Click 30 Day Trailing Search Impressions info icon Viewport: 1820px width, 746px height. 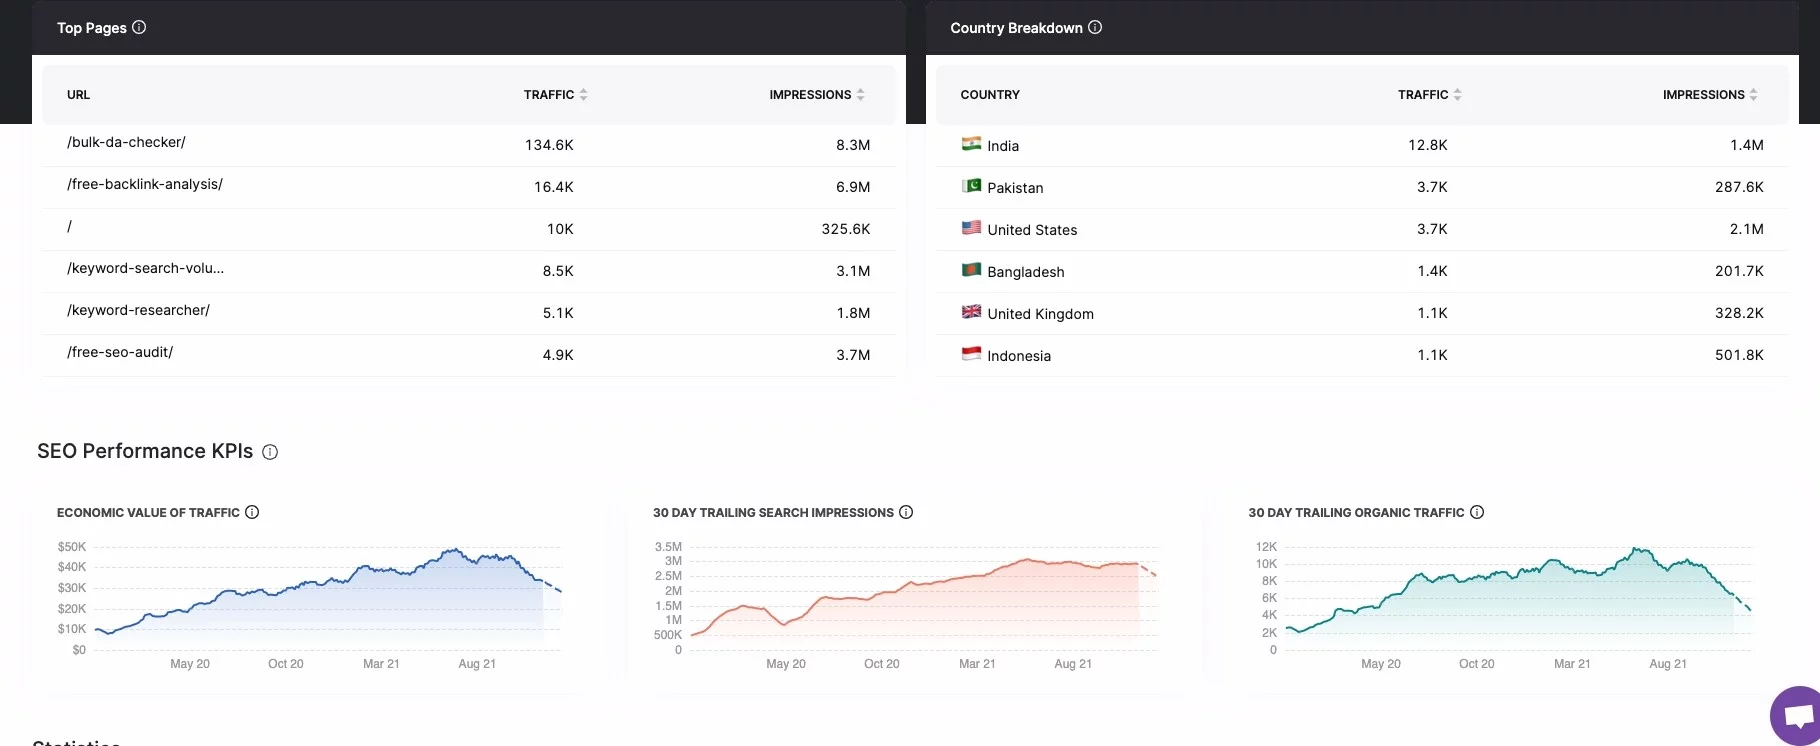906,512
